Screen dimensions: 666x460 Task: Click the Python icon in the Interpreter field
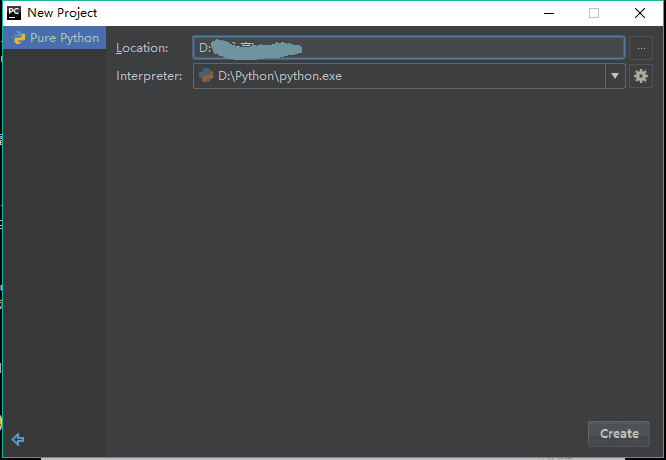coord(206,76)
